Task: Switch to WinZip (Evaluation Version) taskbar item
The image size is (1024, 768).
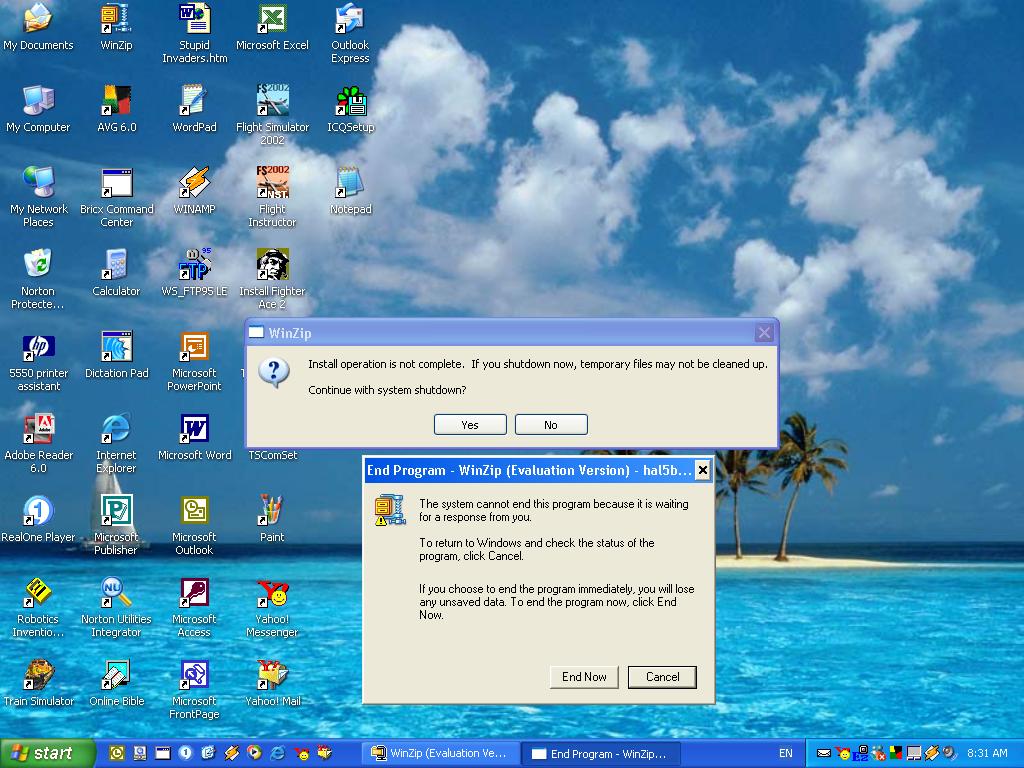Action: (x=439, y=753)
